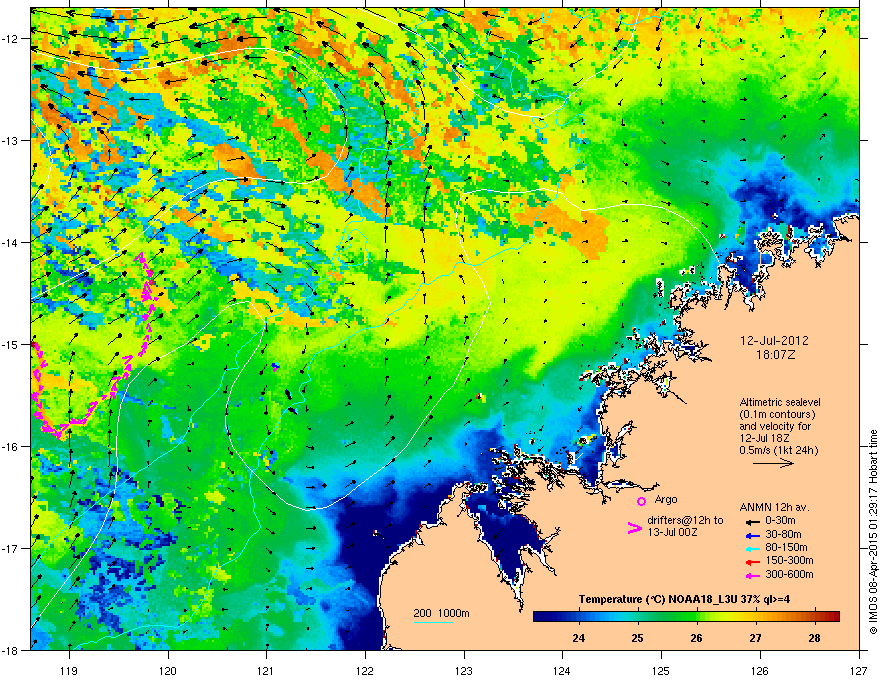Click the black 0-30m arrow legend symbol
This screenshot has height=680, width=880.
(751, 521)
